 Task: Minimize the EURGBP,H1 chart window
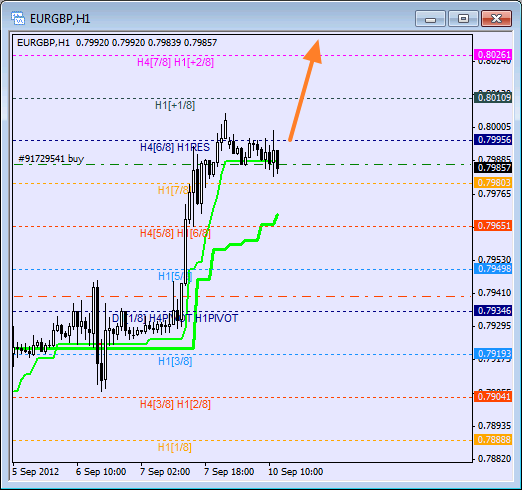(x=430, y=19)
